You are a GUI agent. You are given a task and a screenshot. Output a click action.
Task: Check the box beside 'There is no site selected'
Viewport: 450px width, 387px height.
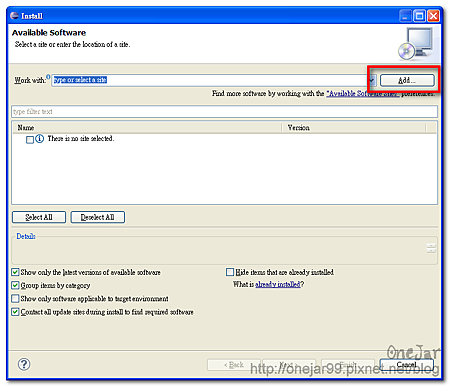pos(30,139)
